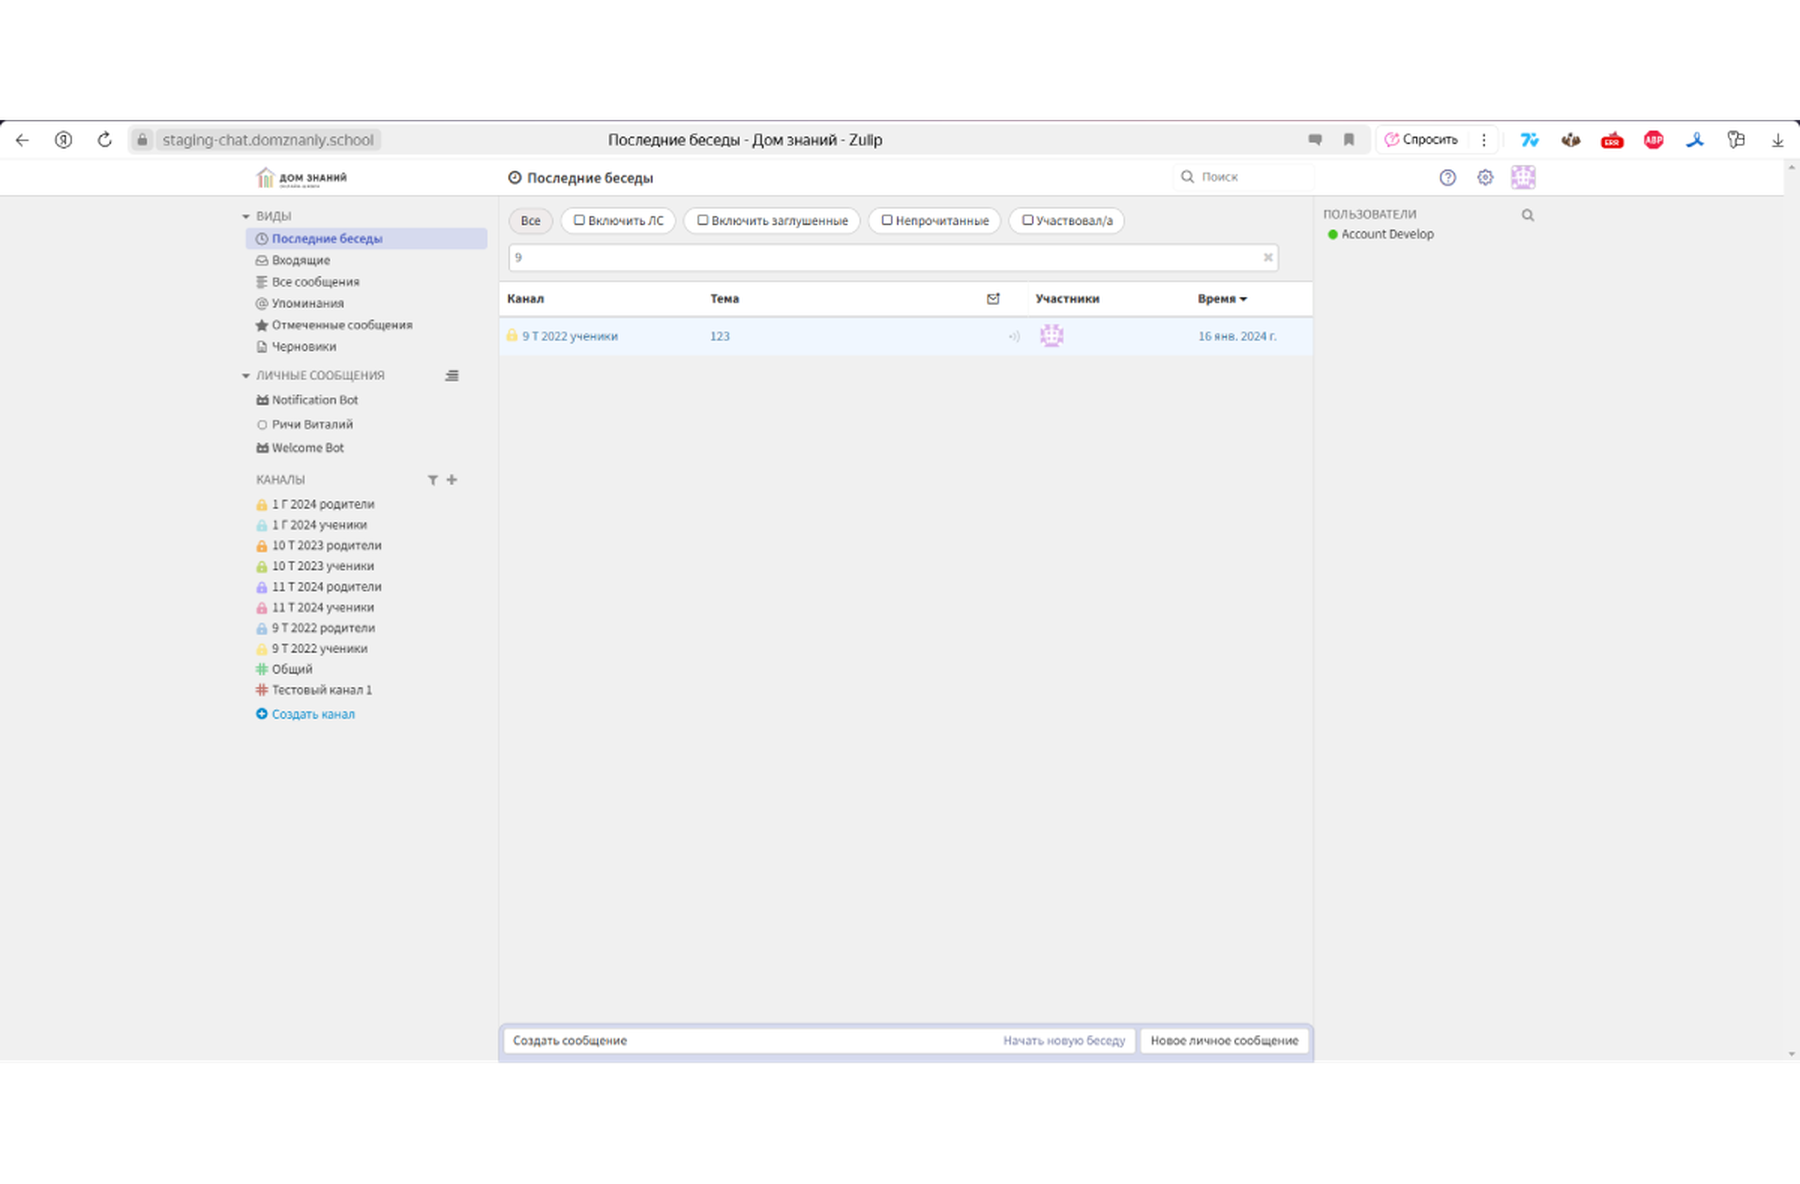Clear the filter field with X
1800x1184 pixels.
click(1268, 258)
